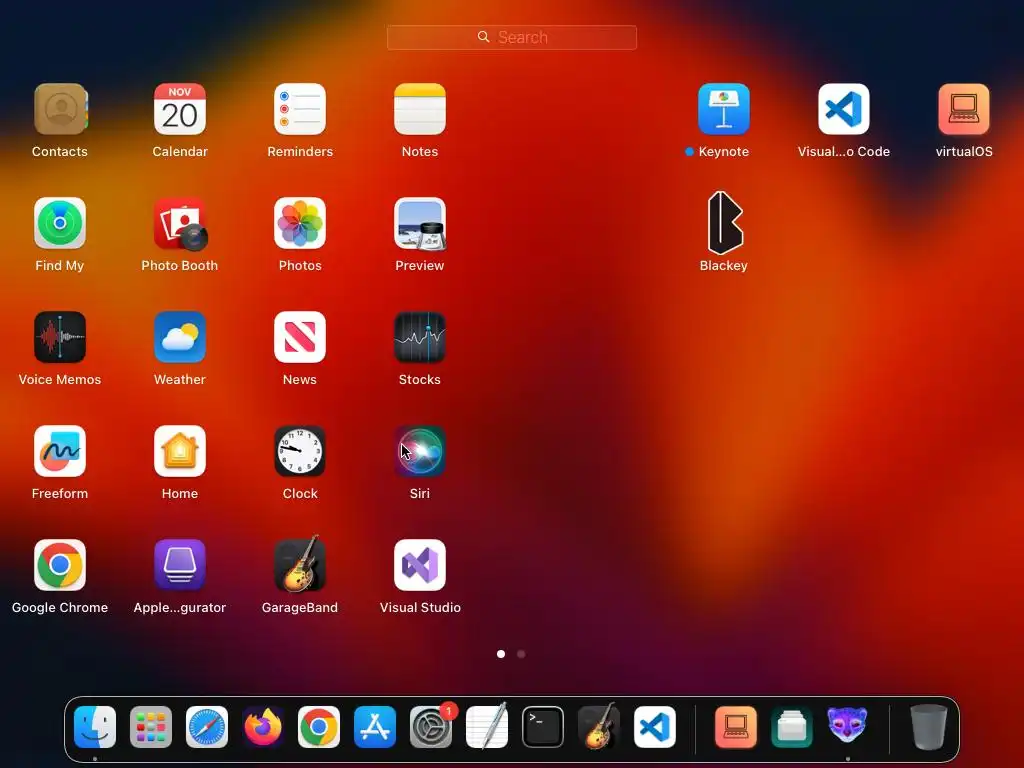Open the Stocks app
The width and height of the screenshot is (1024, 768).
[420, 337]
